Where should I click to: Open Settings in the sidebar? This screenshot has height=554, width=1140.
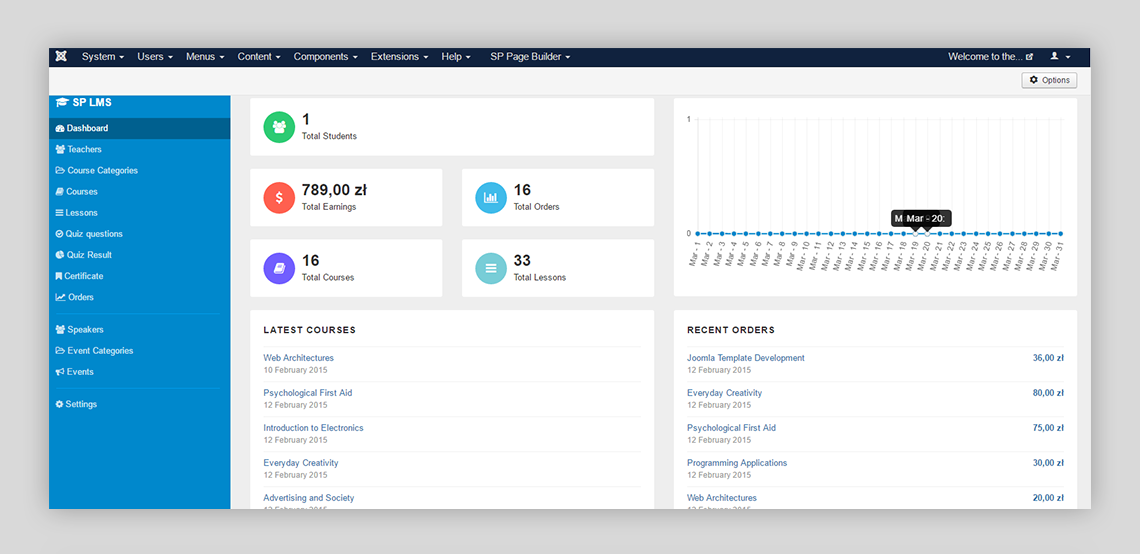tap(81, 405)
